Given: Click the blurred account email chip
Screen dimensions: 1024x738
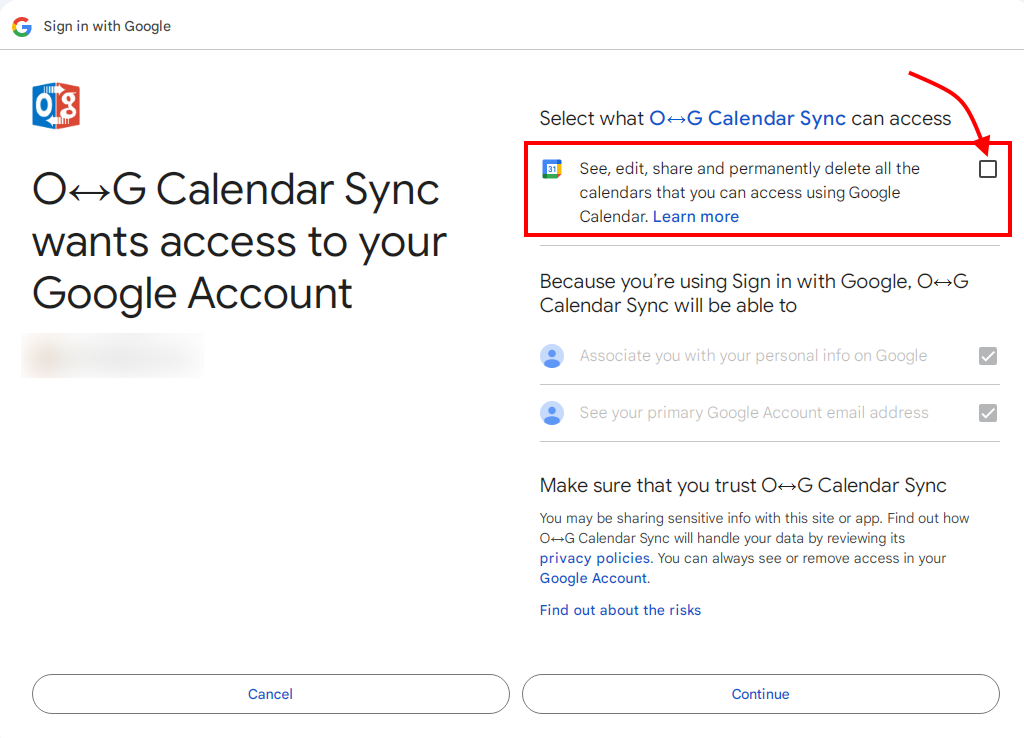Looking at the screenshot, I should 112,355.
